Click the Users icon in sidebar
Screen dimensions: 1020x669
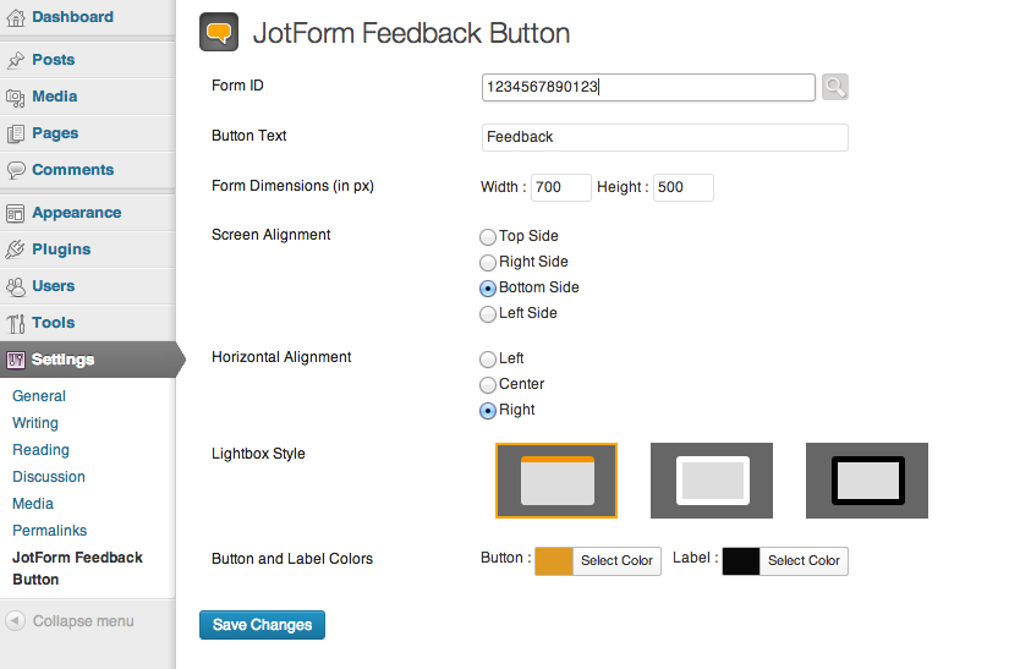point(14,286)
